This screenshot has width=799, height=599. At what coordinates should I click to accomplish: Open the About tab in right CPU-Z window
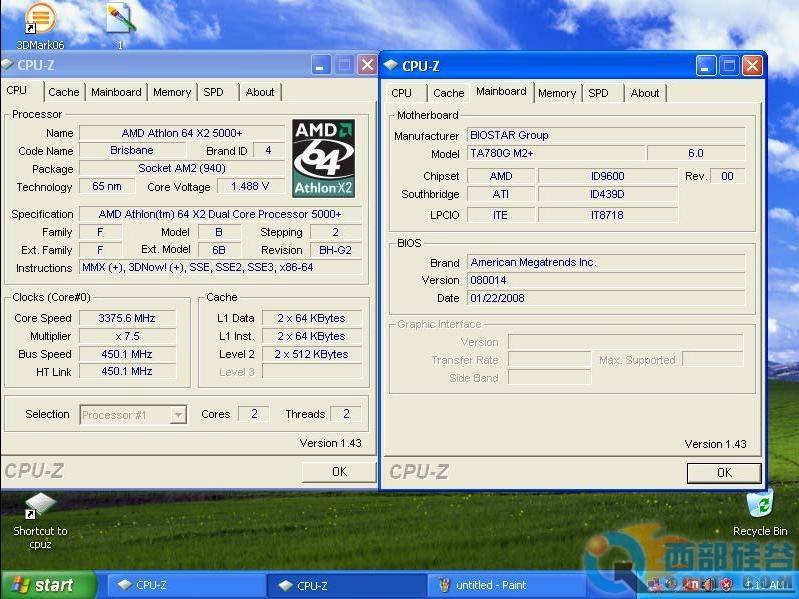coord(645,93)
